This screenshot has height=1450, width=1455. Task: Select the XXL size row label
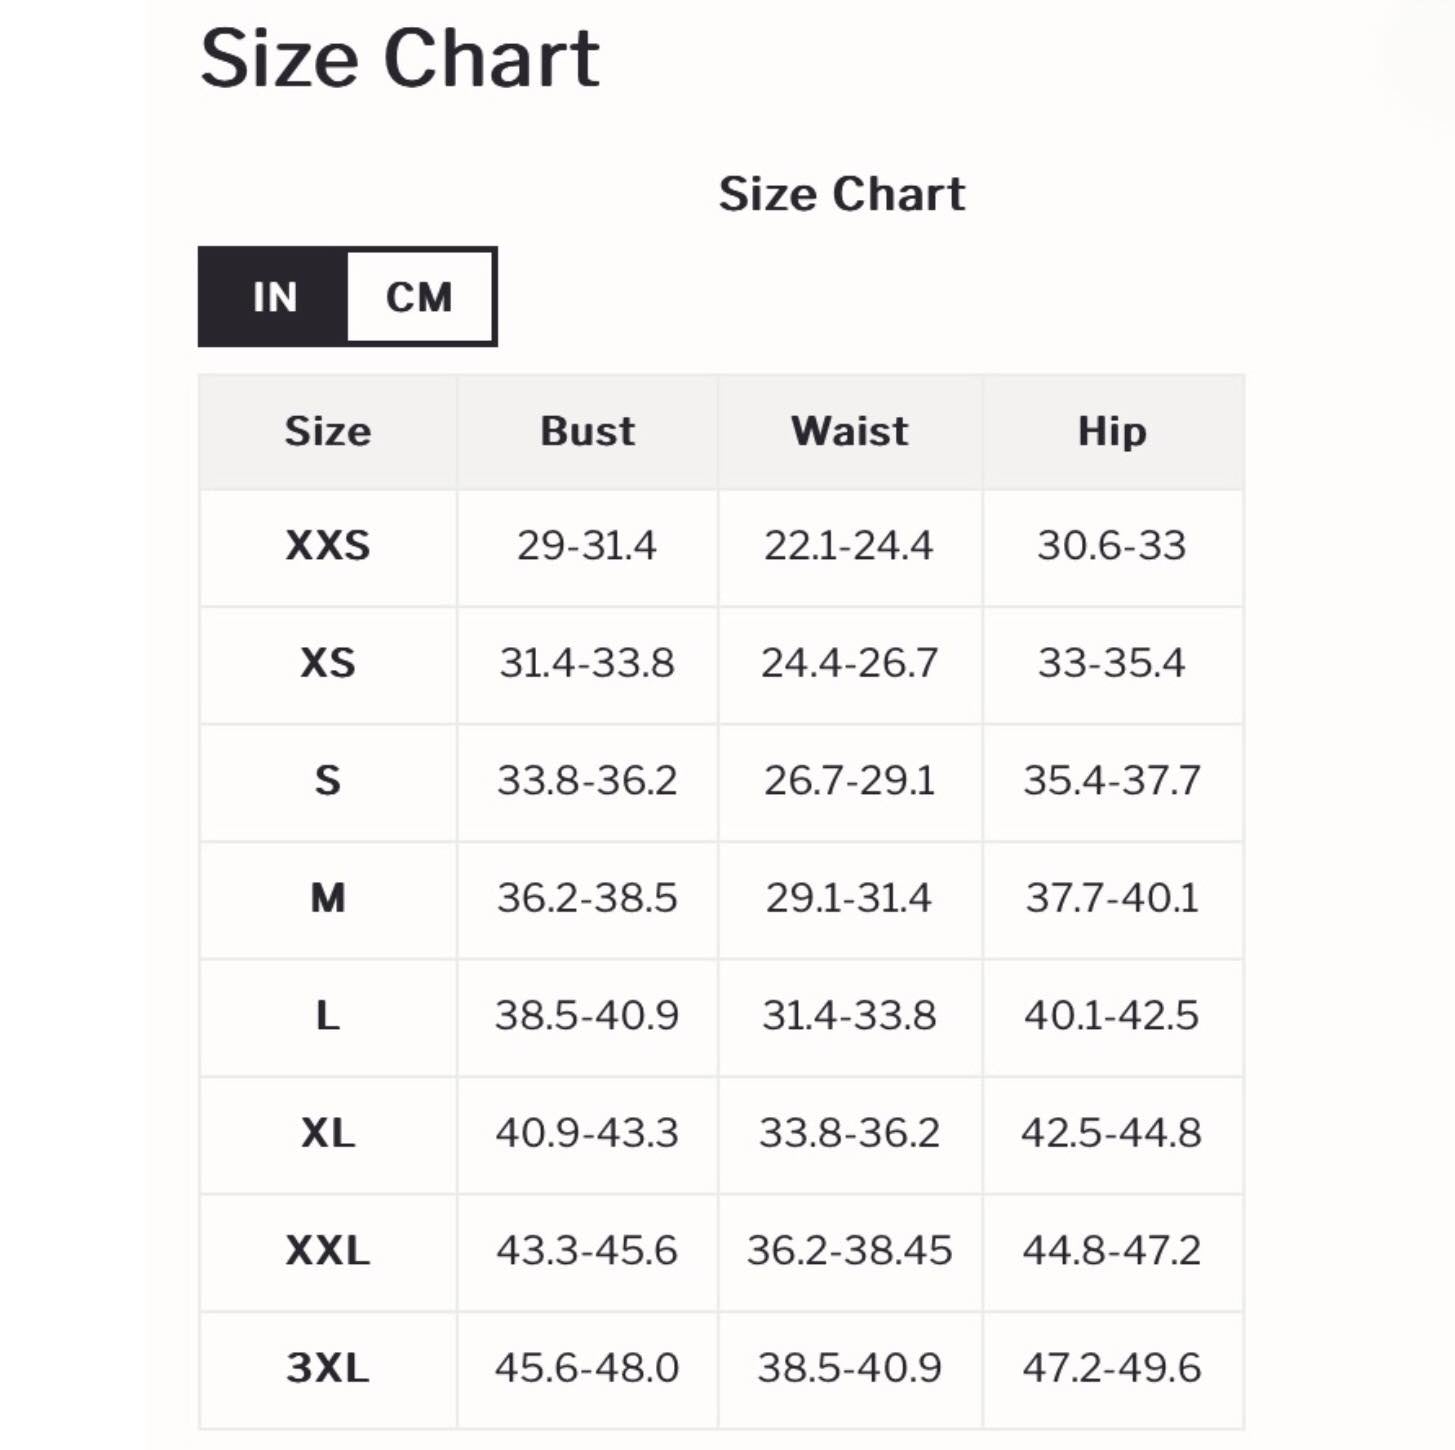tap(328, 1251)
